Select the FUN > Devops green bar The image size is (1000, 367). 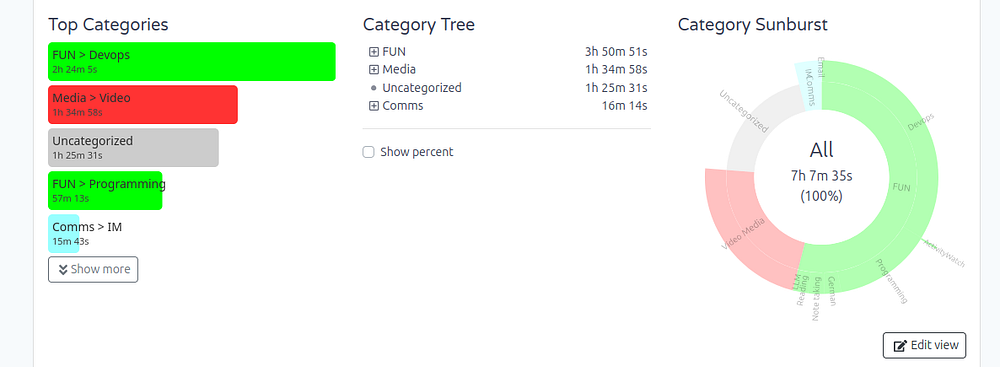[192, 61]
